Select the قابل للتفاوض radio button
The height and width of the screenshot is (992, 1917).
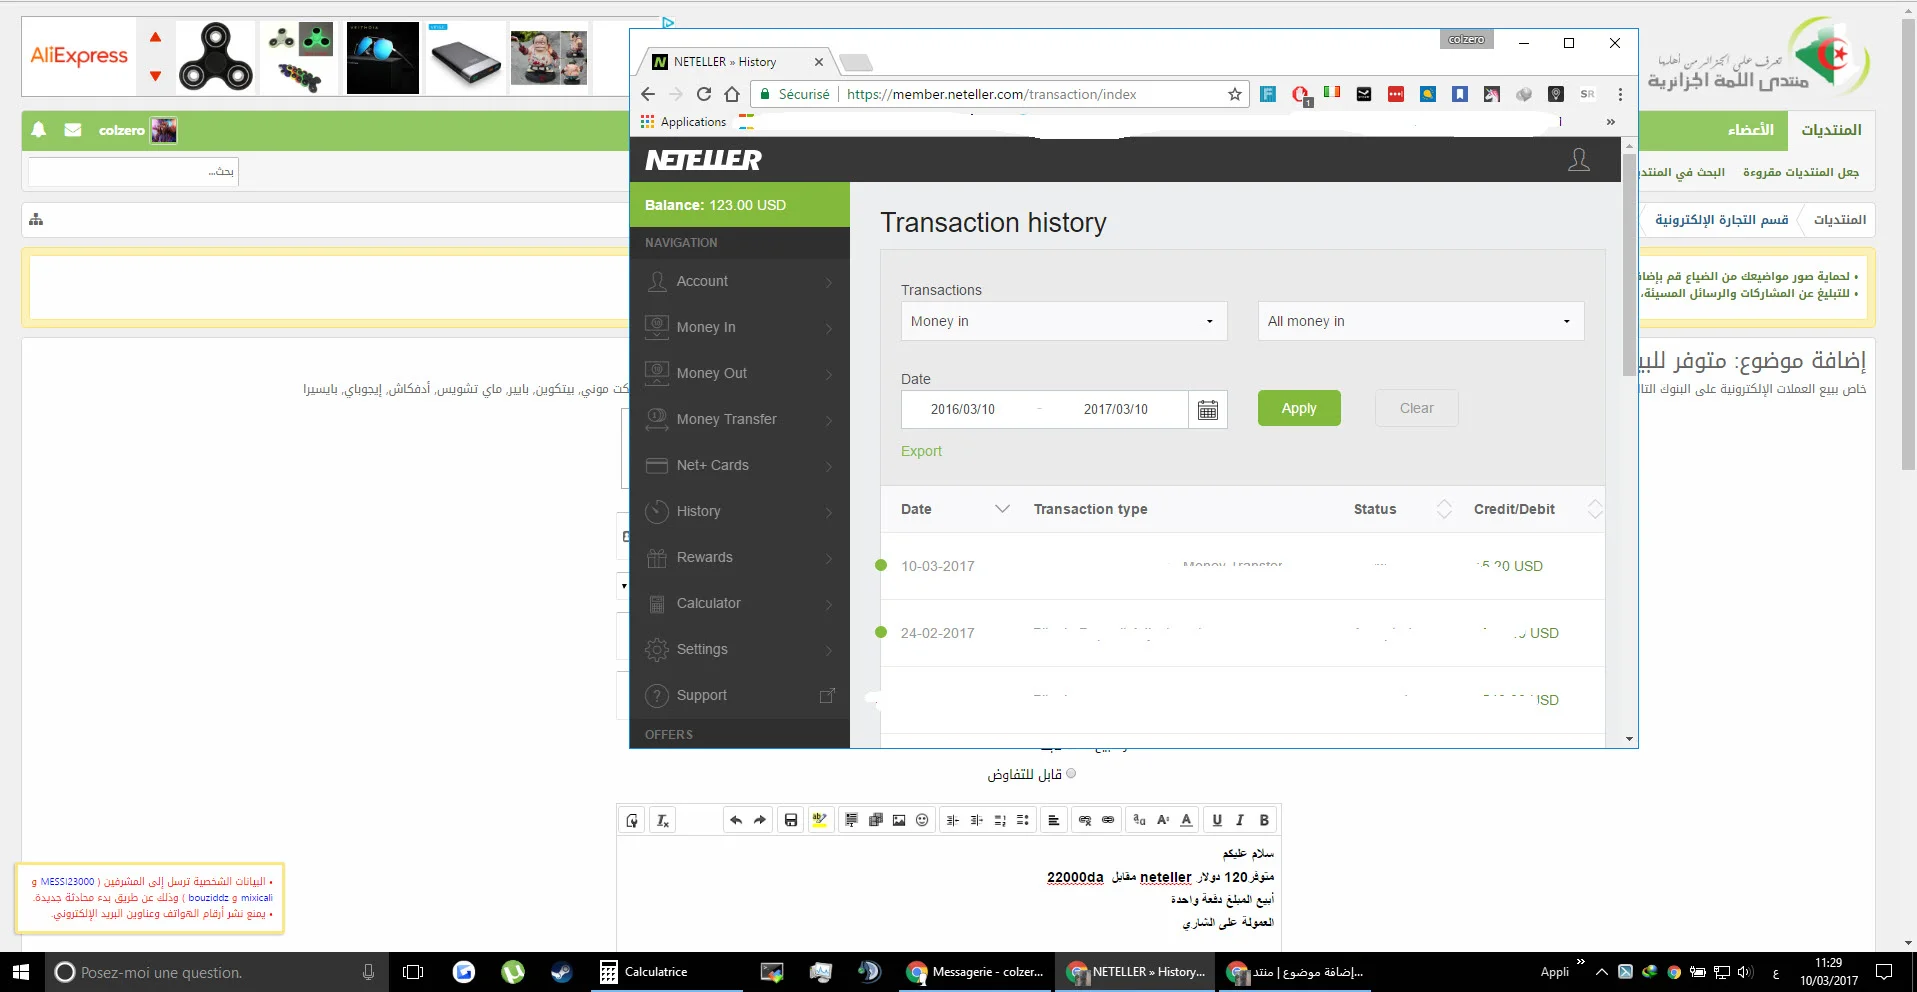(1071, 773)
